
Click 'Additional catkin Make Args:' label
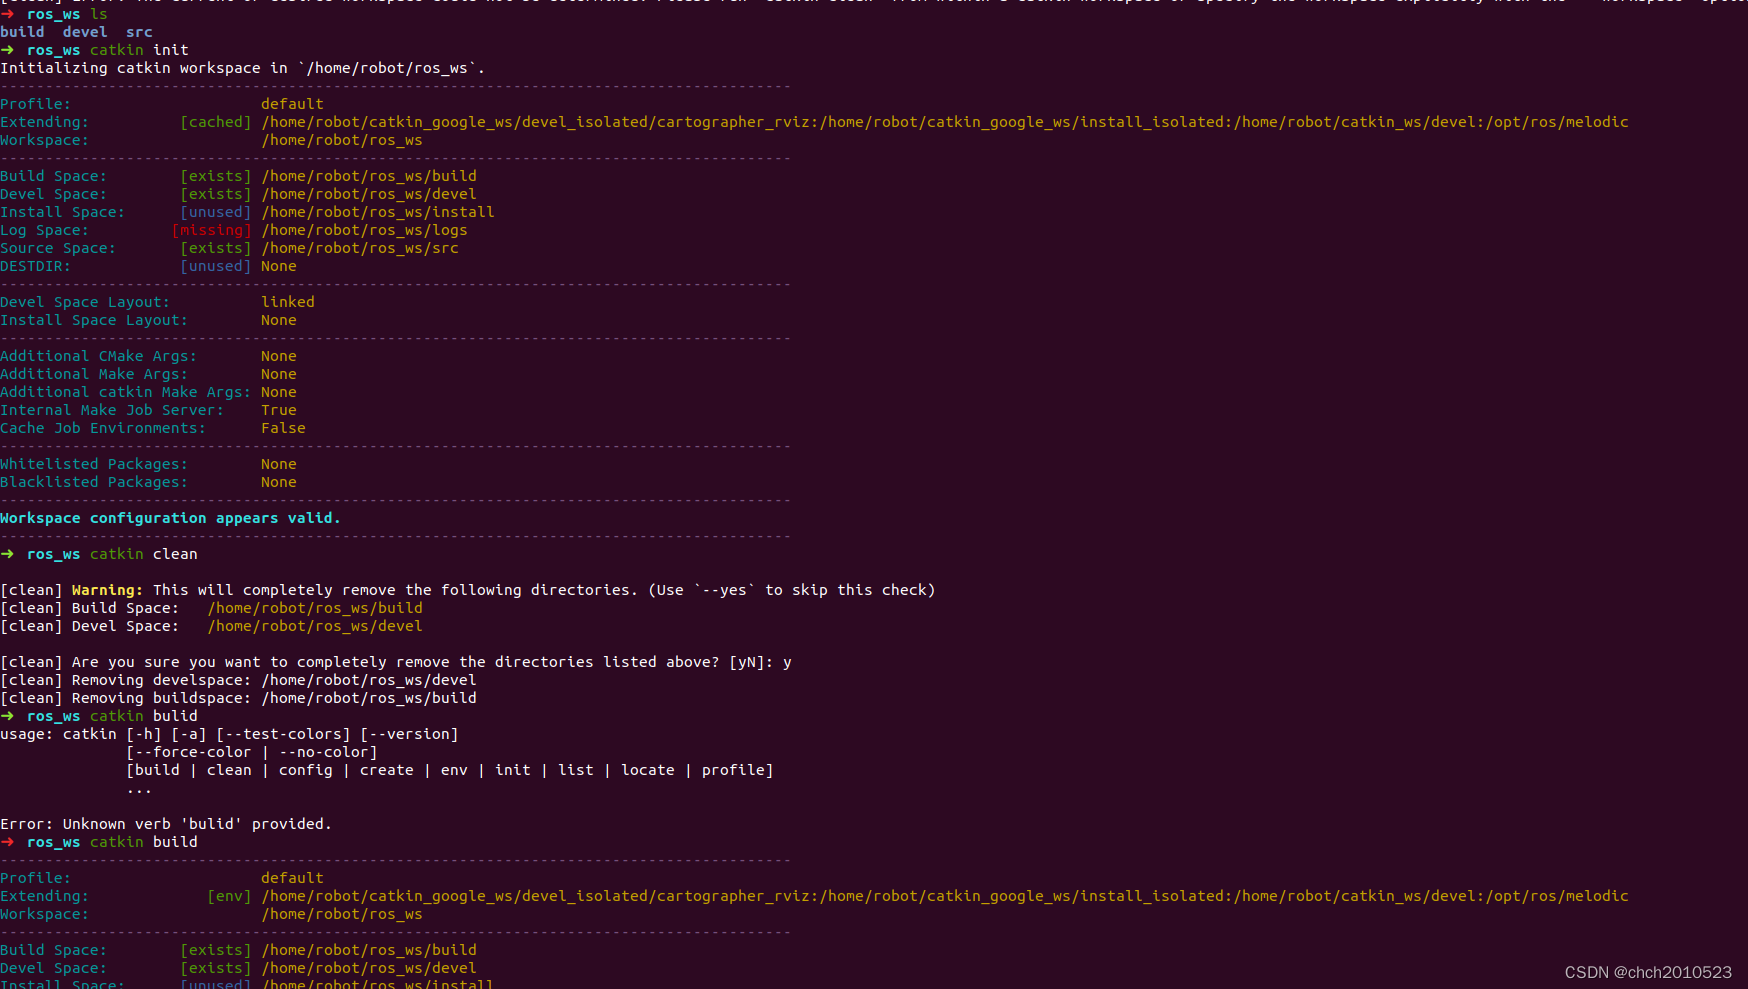coord(126,392)
